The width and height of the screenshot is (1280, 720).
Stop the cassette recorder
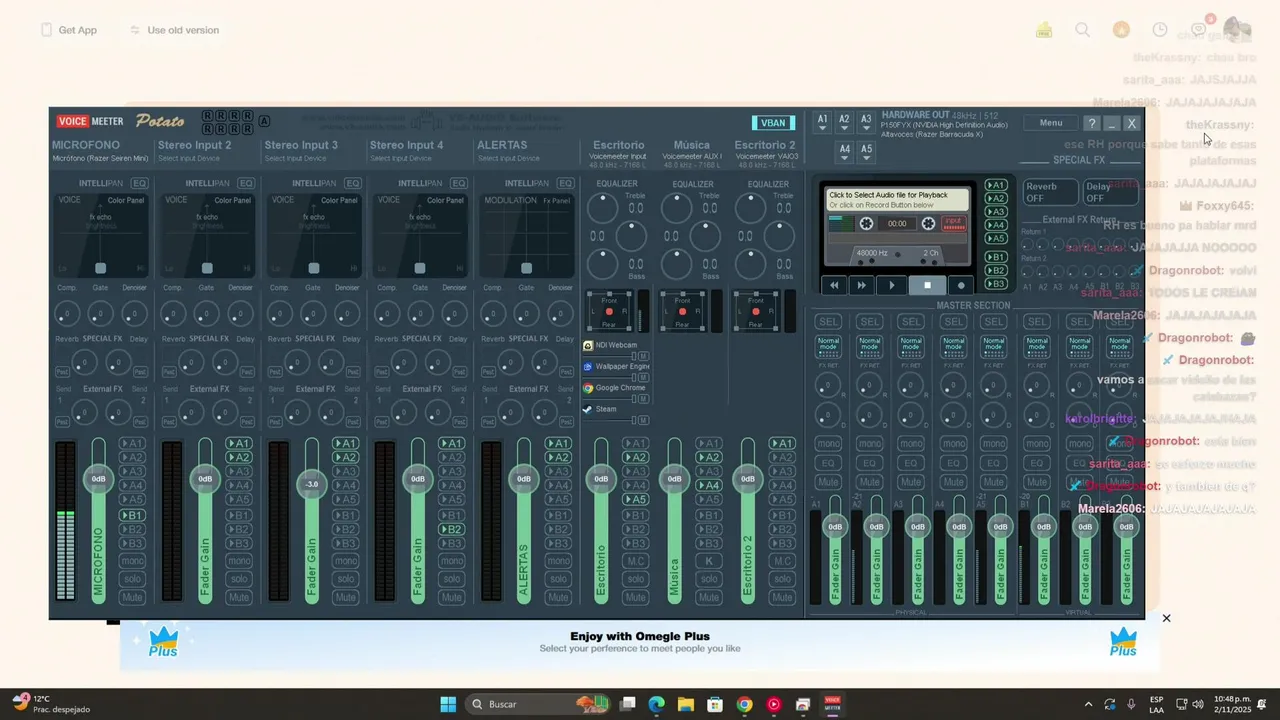927,285
